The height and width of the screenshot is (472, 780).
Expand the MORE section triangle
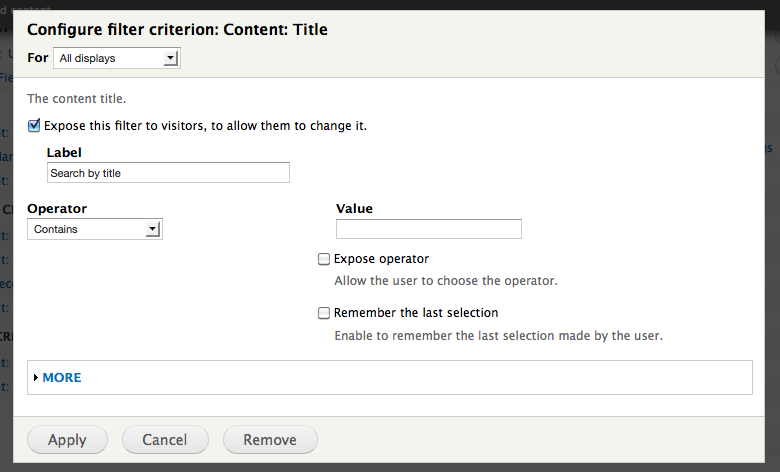coord(36,378)
